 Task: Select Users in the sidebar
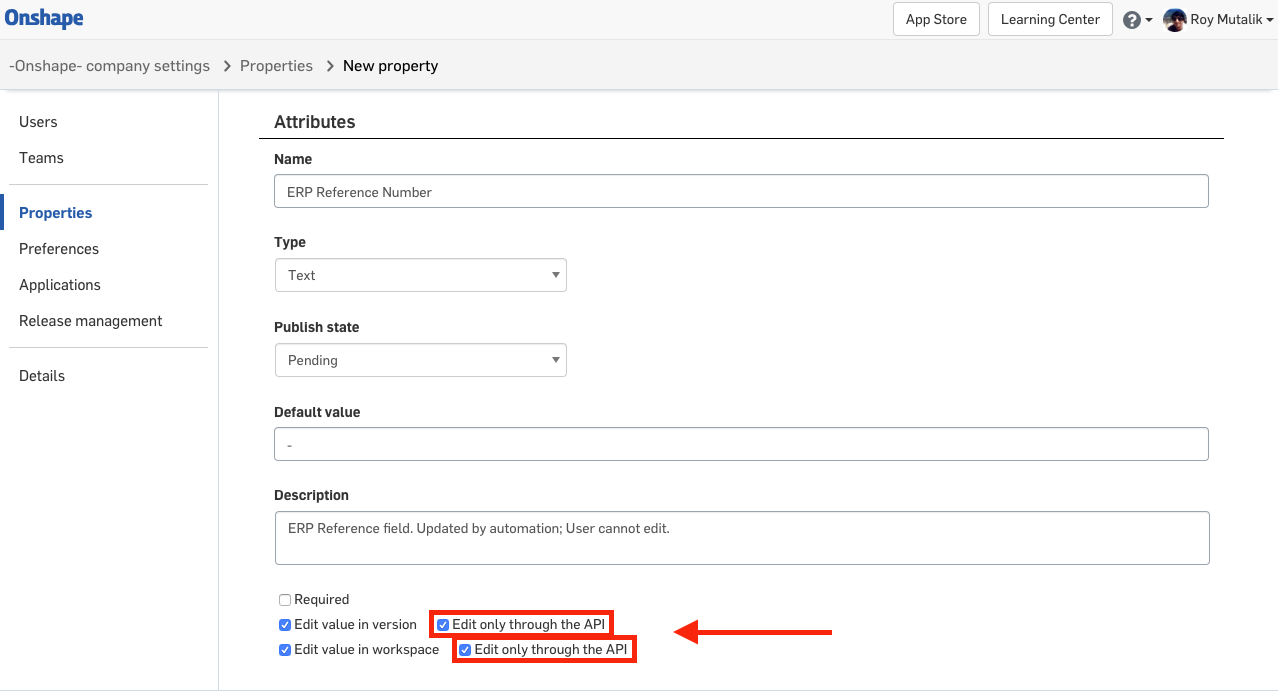coord(38,122)
